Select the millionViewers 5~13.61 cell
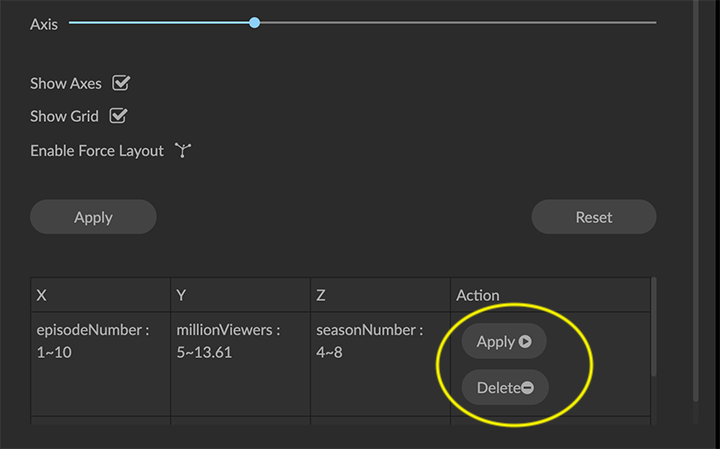The width and height of the screenshot is (720, 449). pos(228,341)
